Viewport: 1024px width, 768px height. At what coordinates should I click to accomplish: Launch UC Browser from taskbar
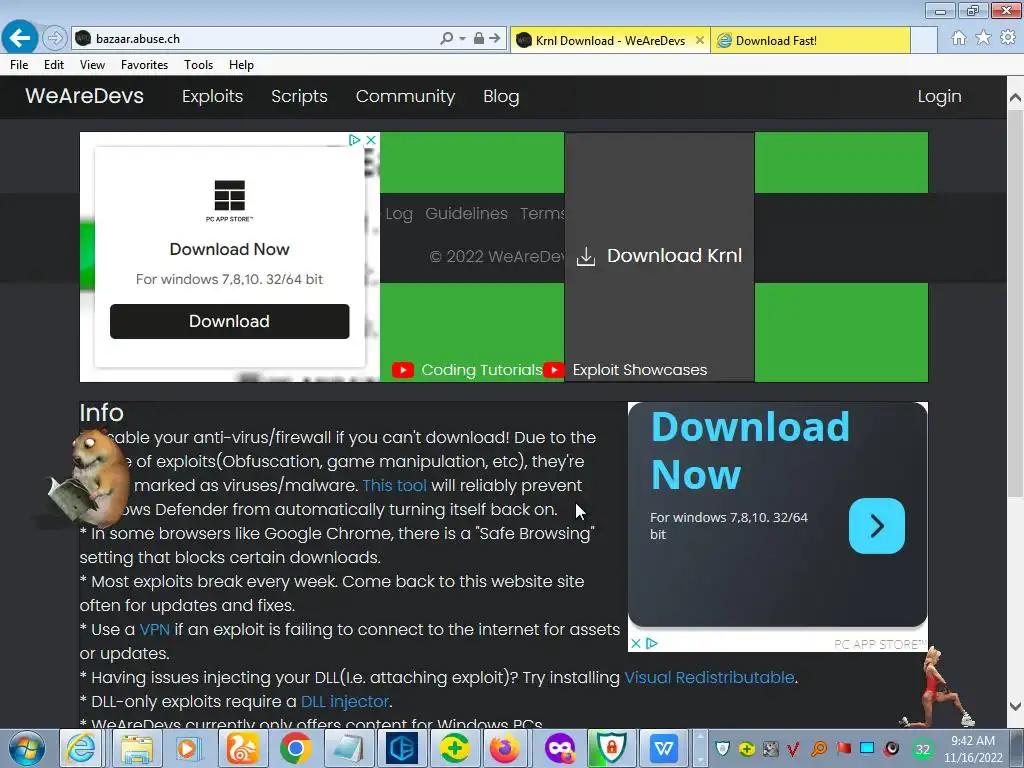242,748
